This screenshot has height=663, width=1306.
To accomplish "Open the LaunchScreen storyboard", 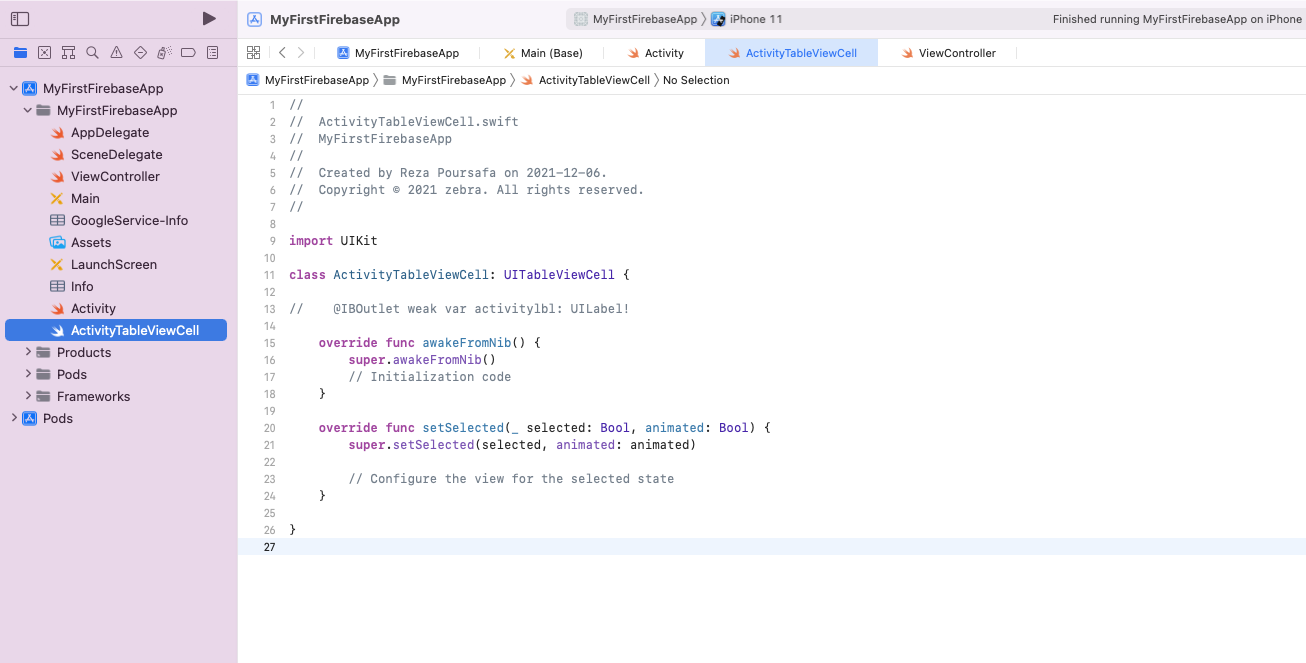I will click(114, 264).
